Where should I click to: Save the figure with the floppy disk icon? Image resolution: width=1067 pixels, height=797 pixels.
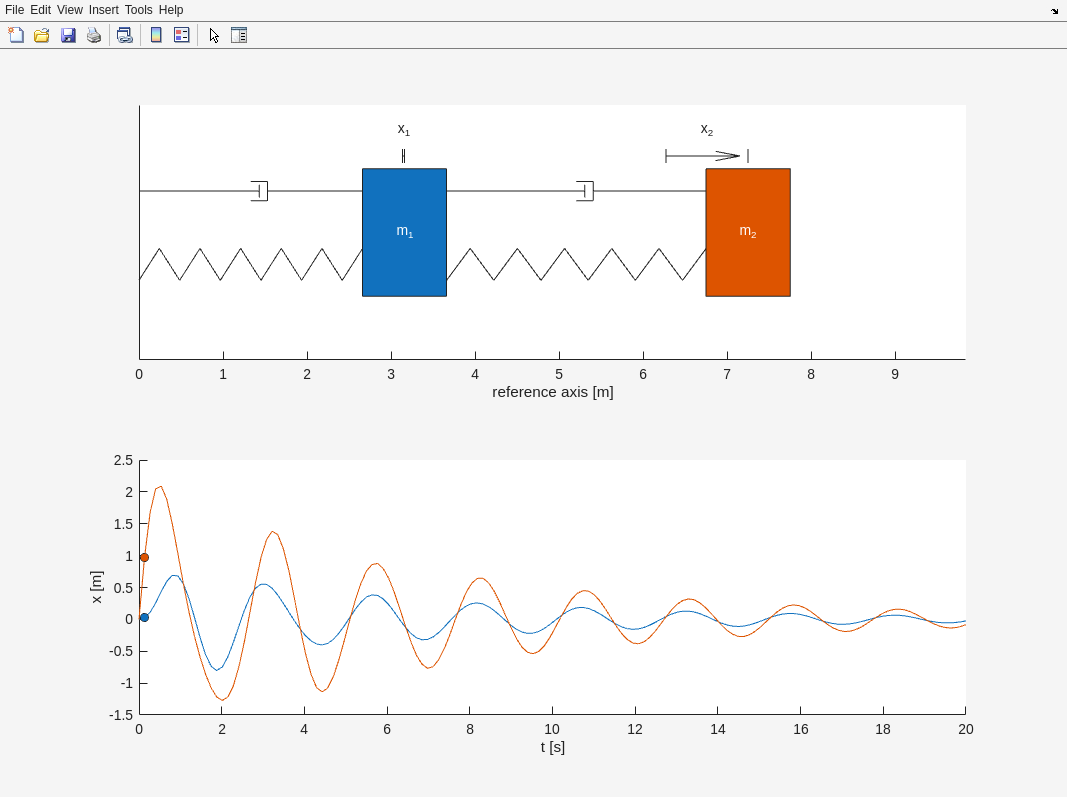click(68, 35)
